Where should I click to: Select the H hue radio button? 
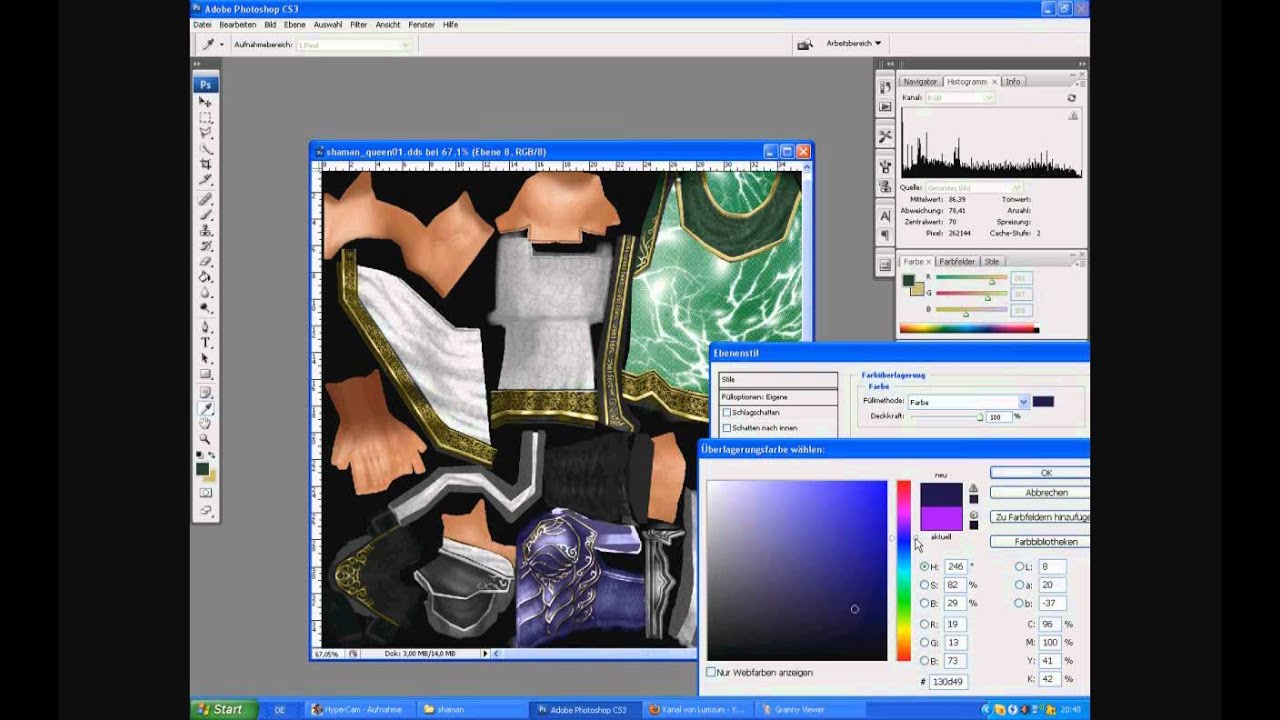(924, 567)
